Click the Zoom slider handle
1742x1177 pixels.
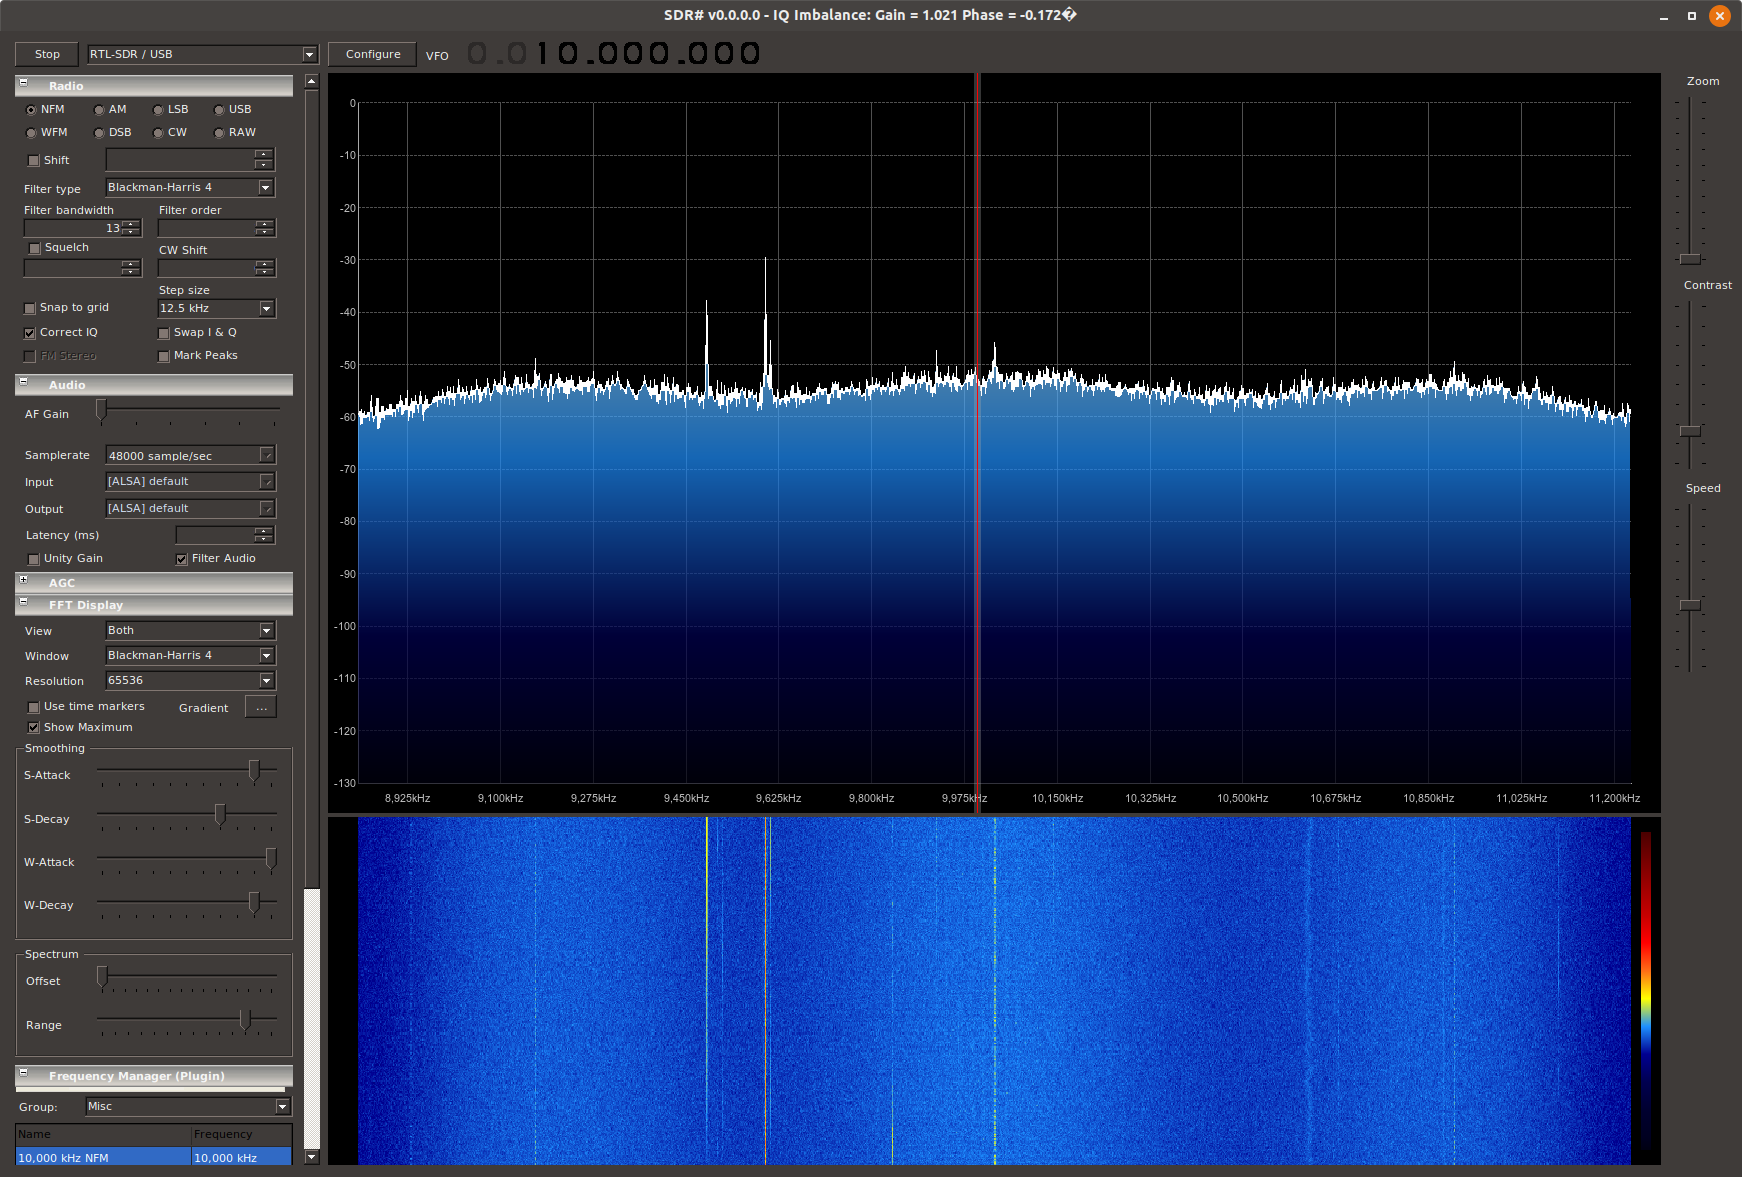(1690, 259)
